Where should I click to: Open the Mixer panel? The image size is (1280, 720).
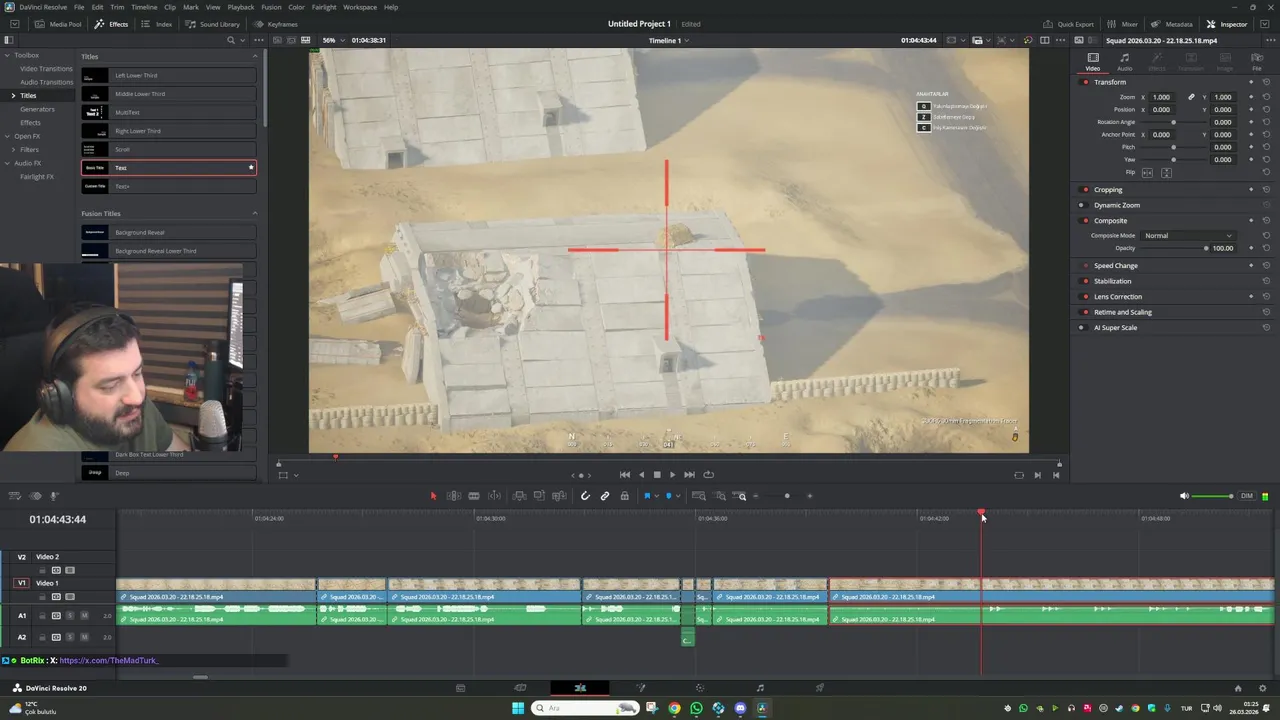(x=1123, y=24)
